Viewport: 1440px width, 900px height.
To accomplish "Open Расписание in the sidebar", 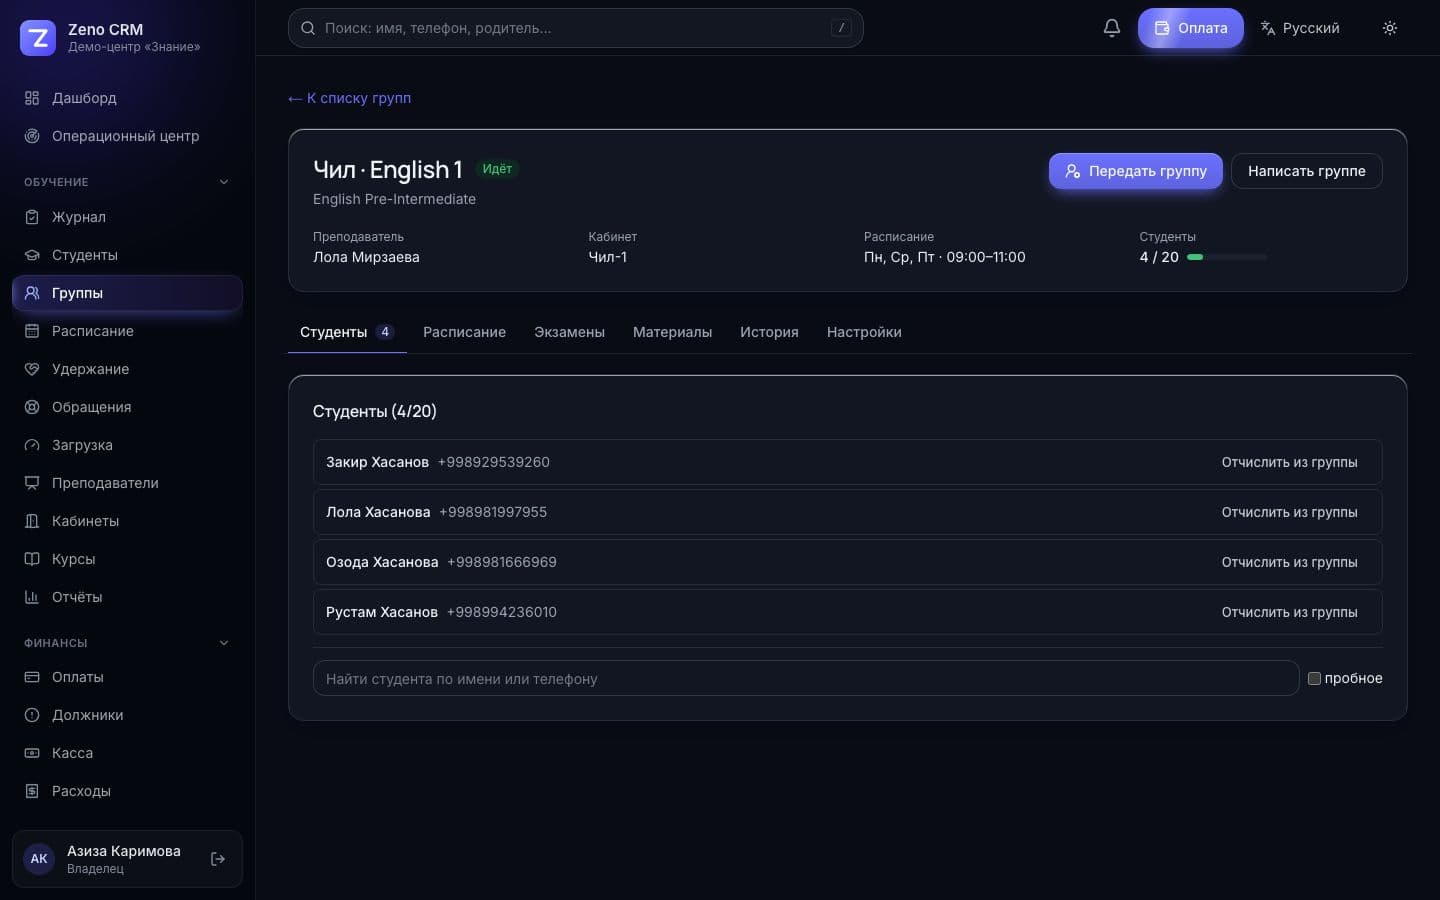I will tap(127, 331).
